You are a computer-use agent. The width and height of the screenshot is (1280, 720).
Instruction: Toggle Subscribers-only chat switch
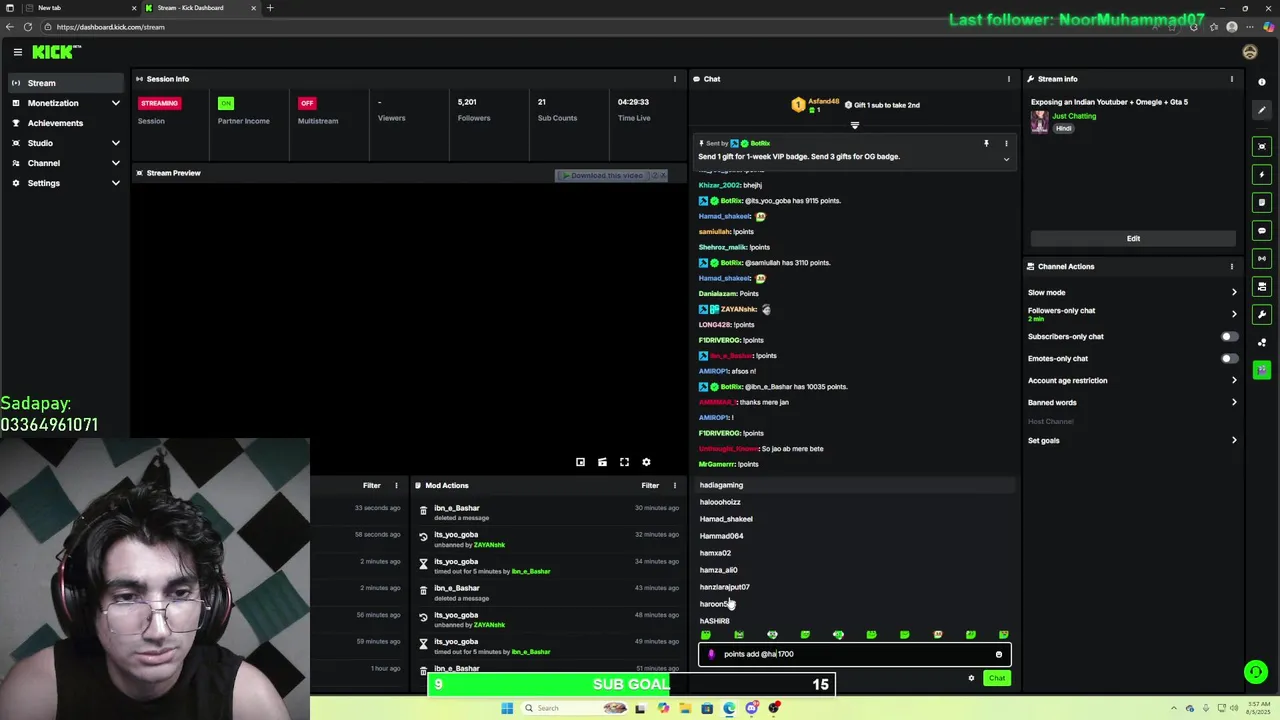pos(1229,336)
